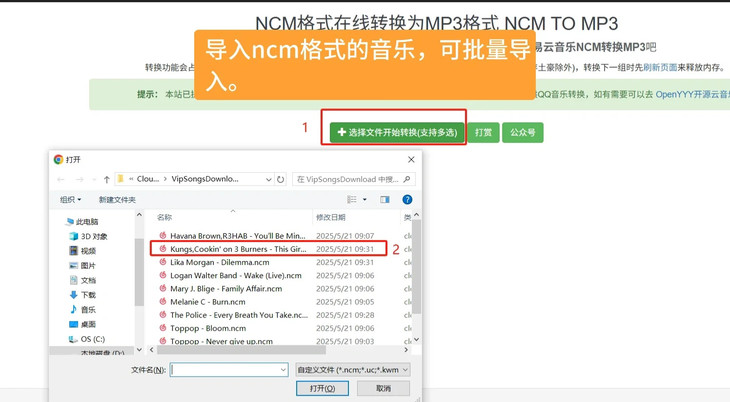Screen dimensions: 730x402
Task: Open the 刷新页面 link
Action: pos(660,68)
